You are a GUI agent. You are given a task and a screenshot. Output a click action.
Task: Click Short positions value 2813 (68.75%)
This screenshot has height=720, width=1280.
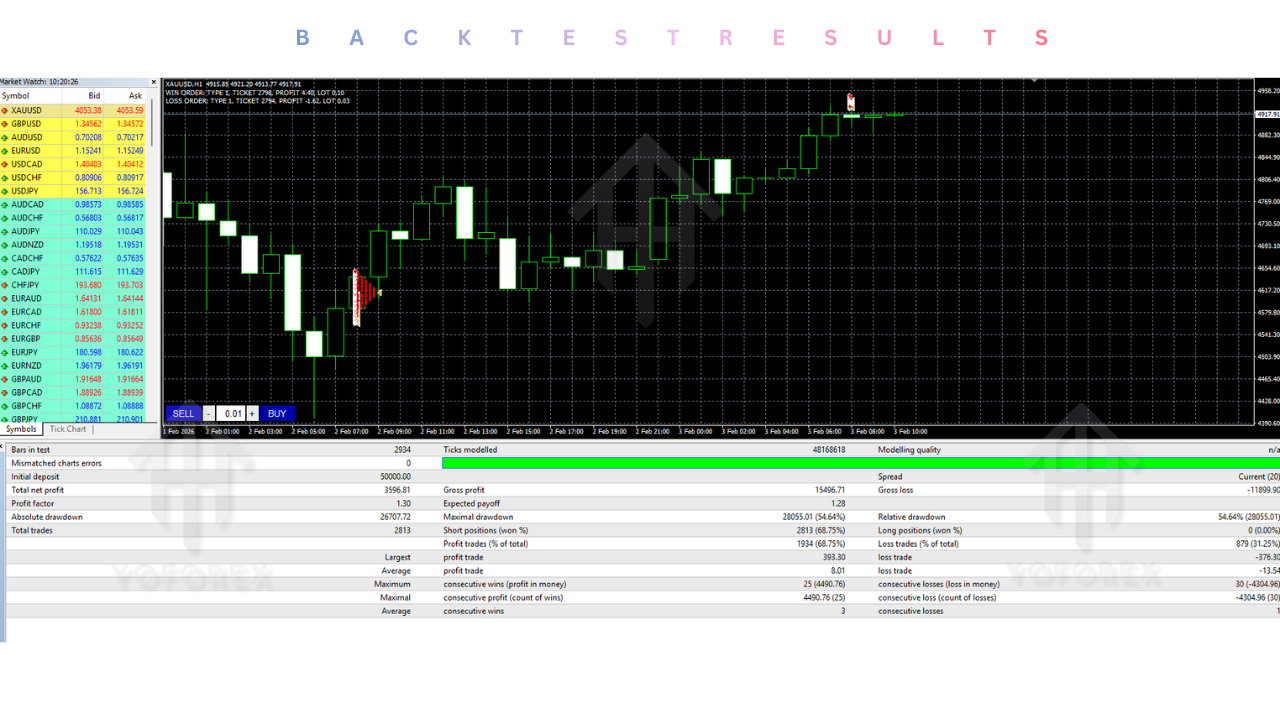point(819,530)
